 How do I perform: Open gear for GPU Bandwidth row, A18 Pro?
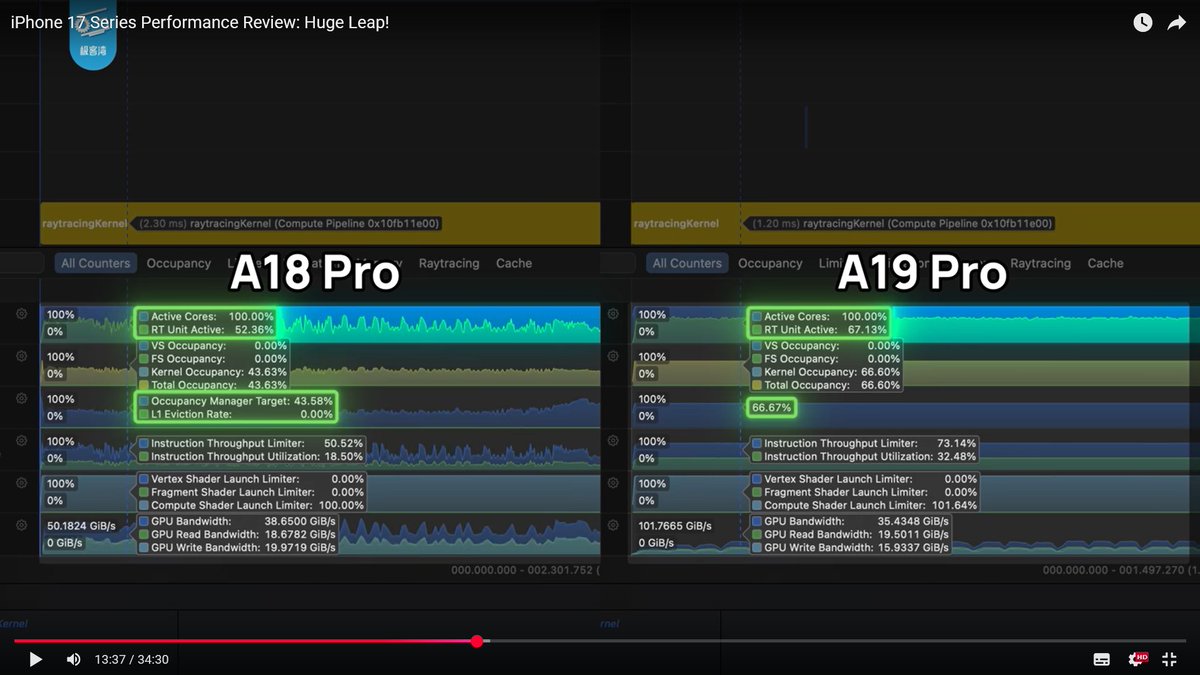(21, 524)
